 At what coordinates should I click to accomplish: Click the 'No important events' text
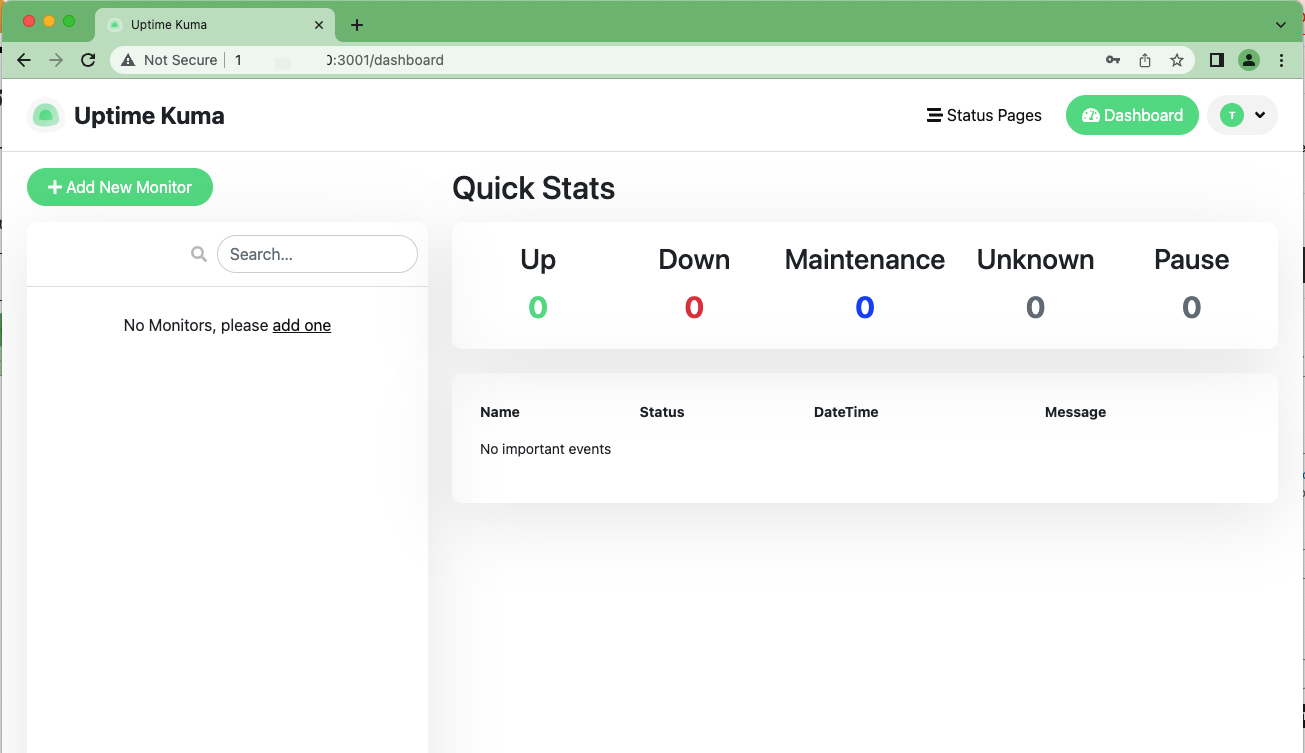546,449
